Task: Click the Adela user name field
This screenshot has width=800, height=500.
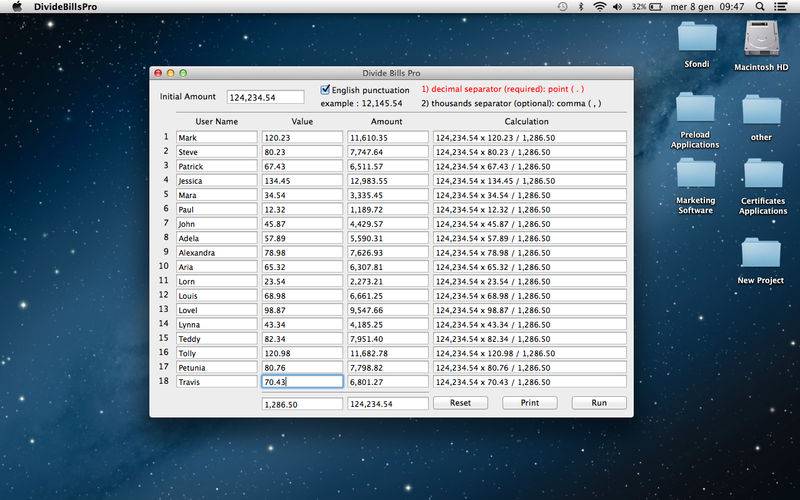Action: click(217, 238)
